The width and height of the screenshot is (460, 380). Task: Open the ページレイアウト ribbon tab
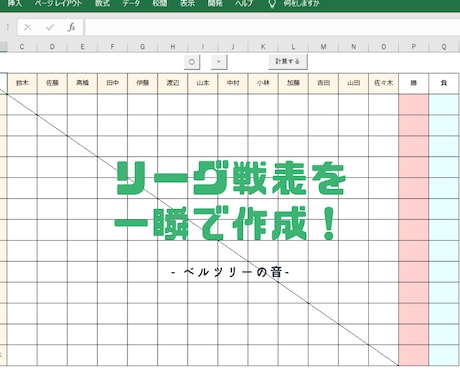(58, 4)
